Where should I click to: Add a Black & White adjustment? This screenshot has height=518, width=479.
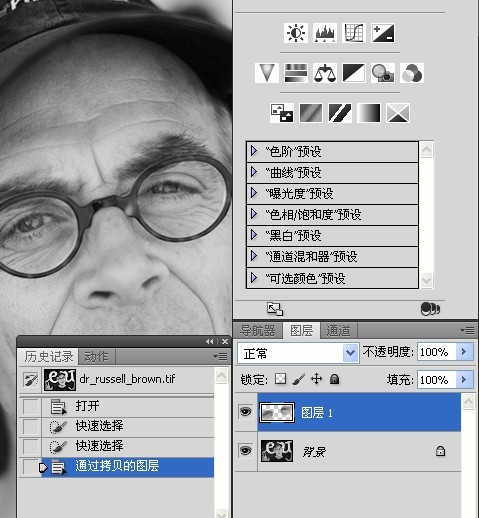[354, 73]
